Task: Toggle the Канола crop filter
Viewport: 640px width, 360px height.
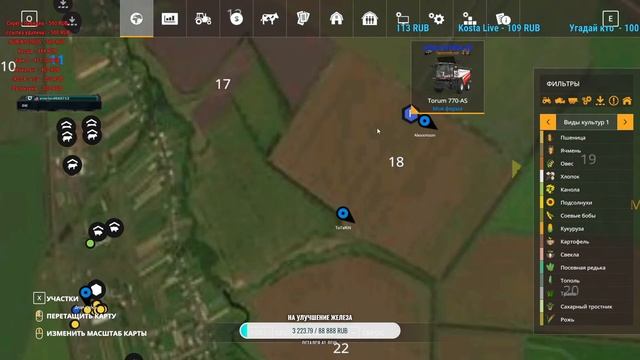Action: pyautogui.click(x=587, y=190)
